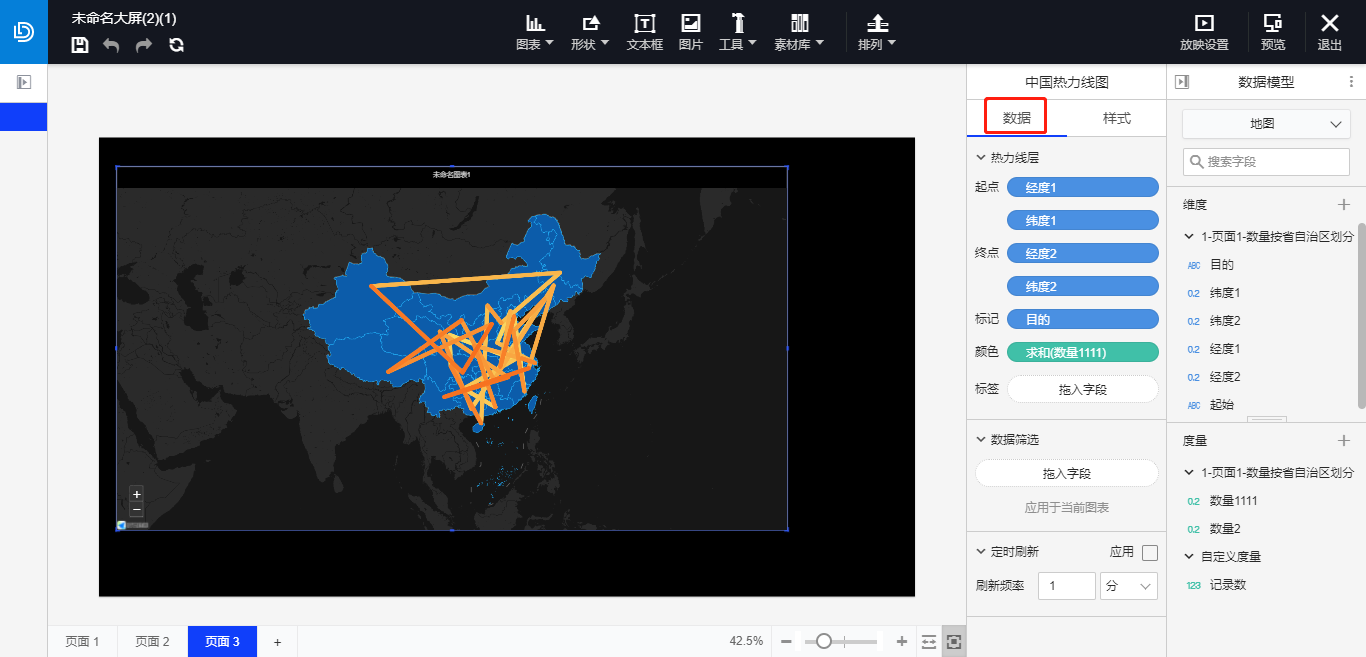Click the 经度1 start point field pill
Viewport: 1366px width, 657px height.
tap(1083, 187)
